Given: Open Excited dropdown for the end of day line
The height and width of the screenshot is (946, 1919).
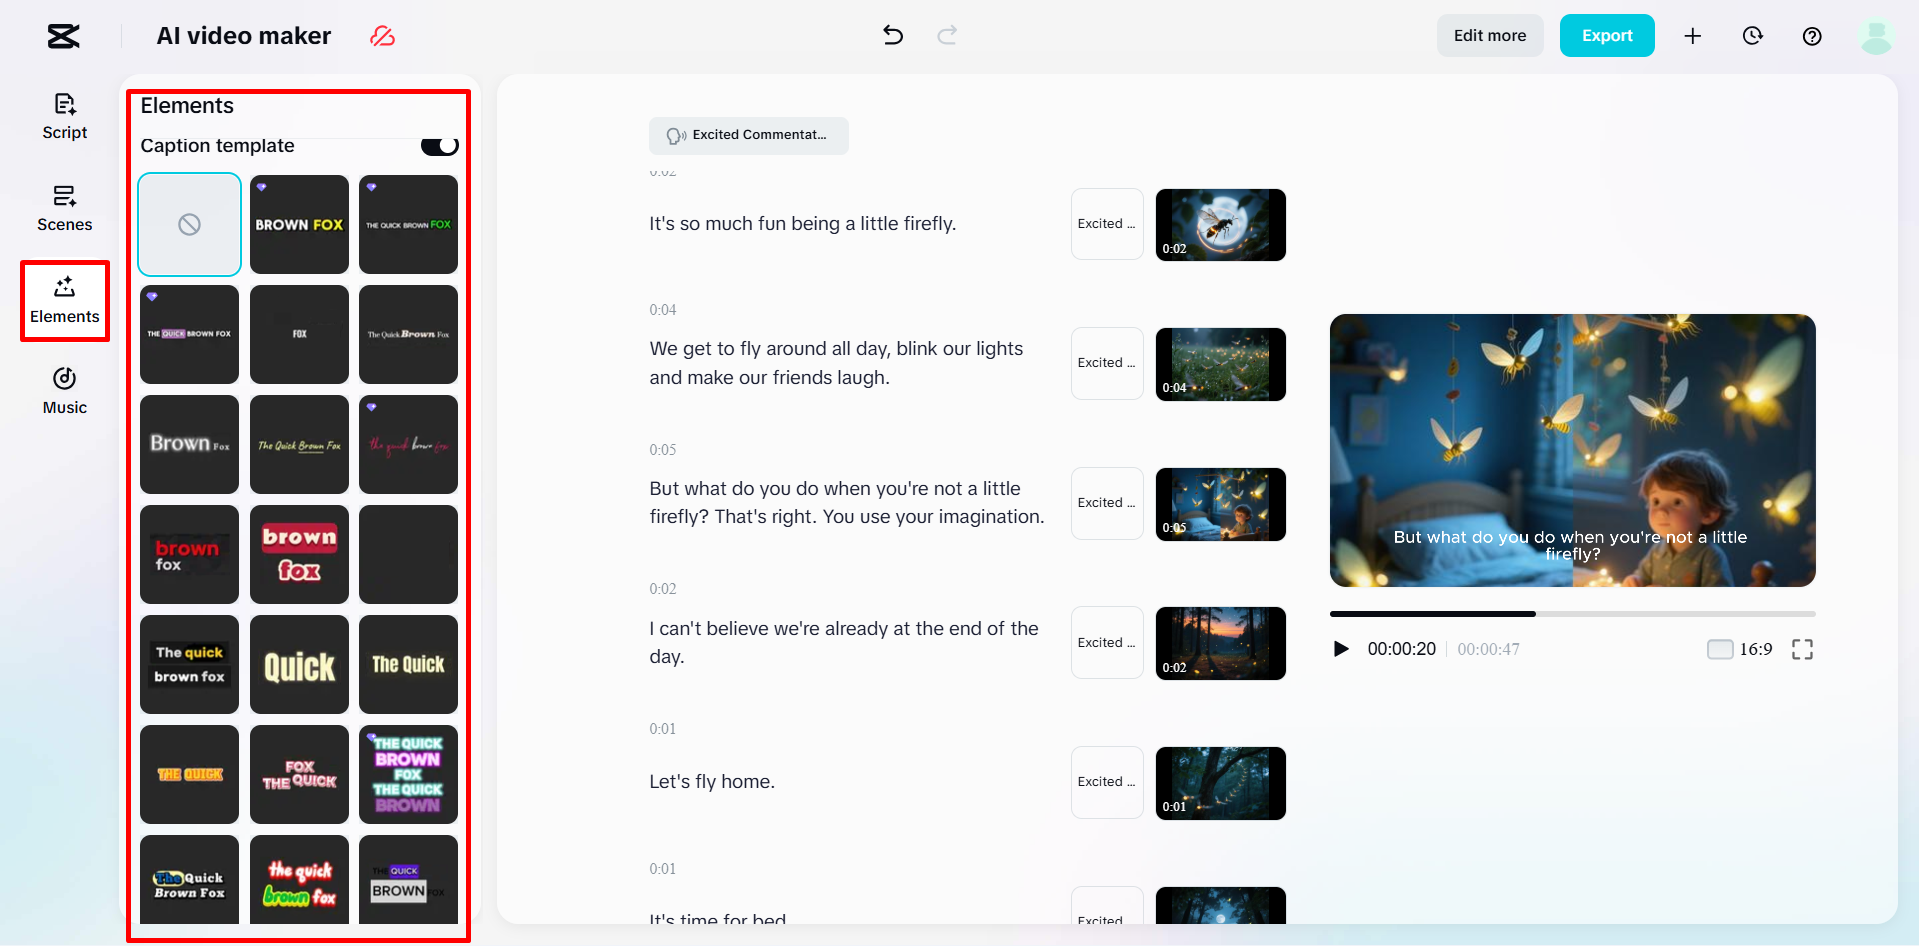Looking at the screenshot, I should pyautogui.click(x=1107, y=643).
